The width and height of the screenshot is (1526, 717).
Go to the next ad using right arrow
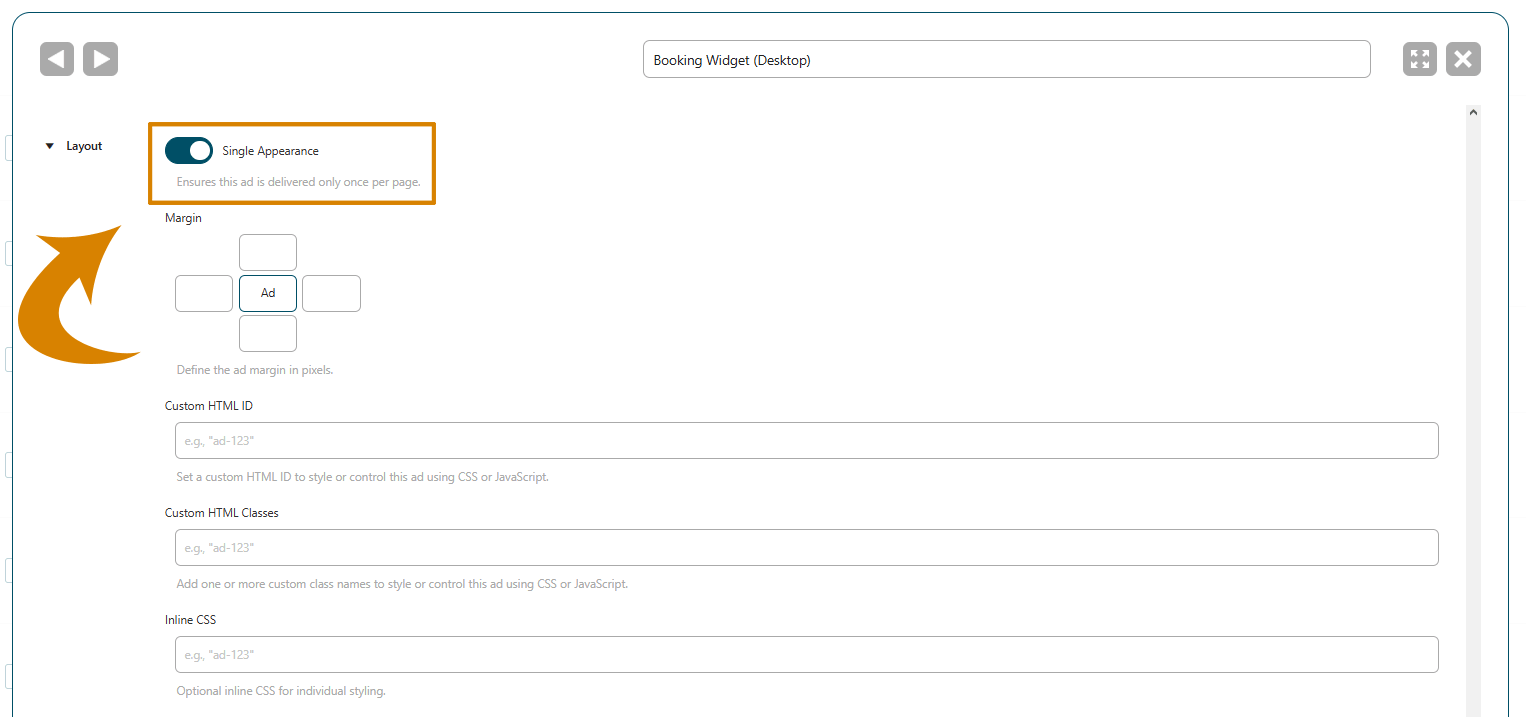pyautogui.click(x=100, y=59)
